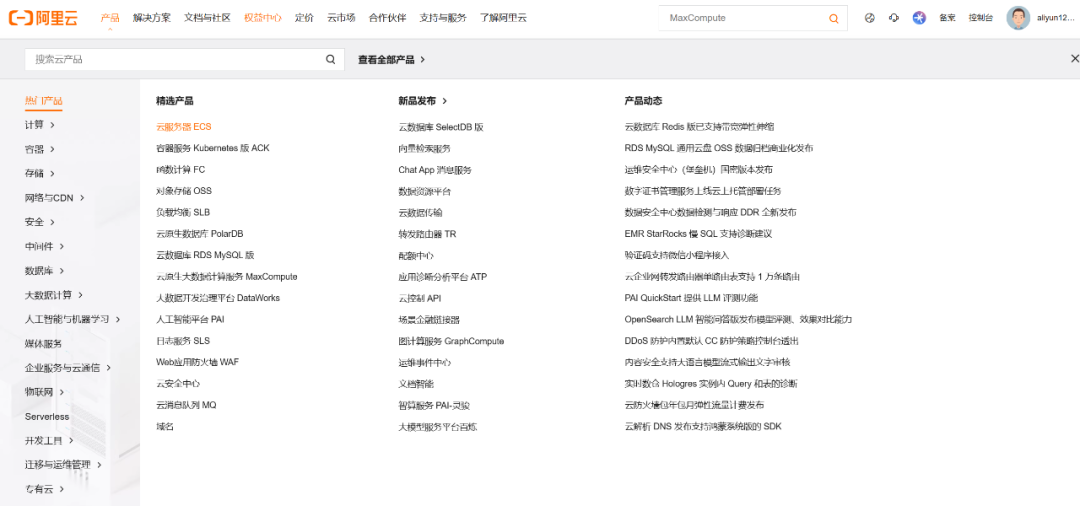Open Web应用防火墙 WAF
Image resolution: width=1080 pixels, height=506 pixels.
(198, 362)
